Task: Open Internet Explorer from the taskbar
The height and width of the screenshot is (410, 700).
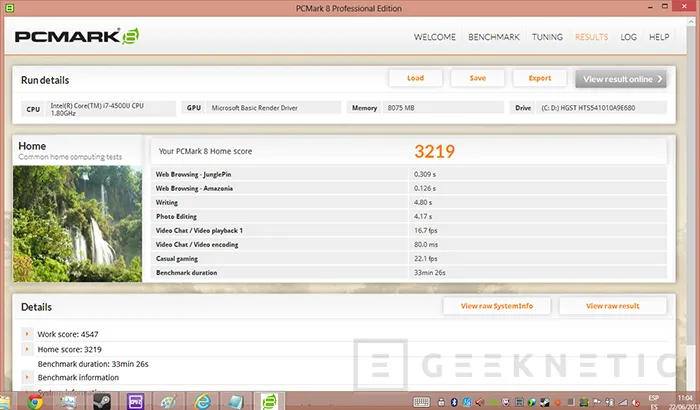Action: 202,402
